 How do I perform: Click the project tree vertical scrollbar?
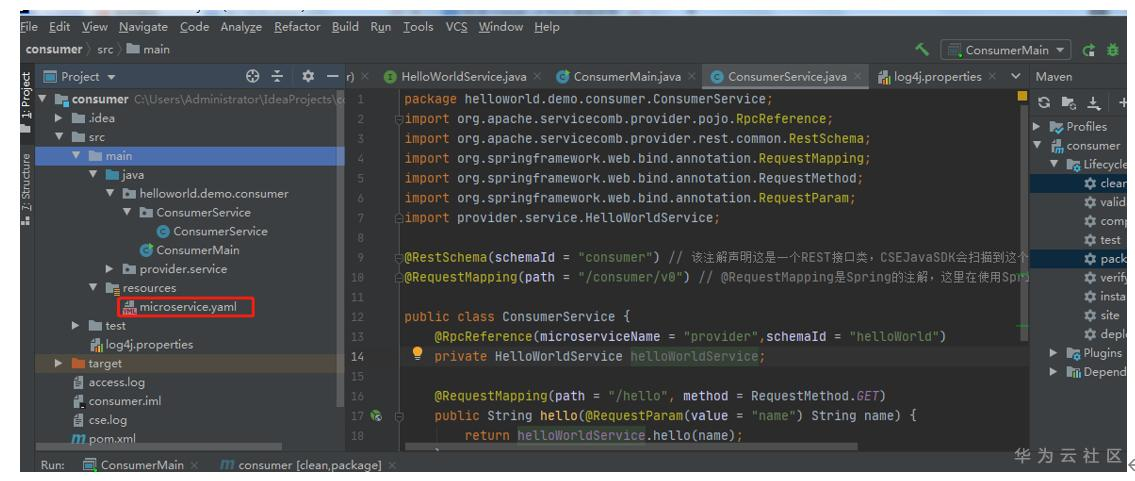341,246
